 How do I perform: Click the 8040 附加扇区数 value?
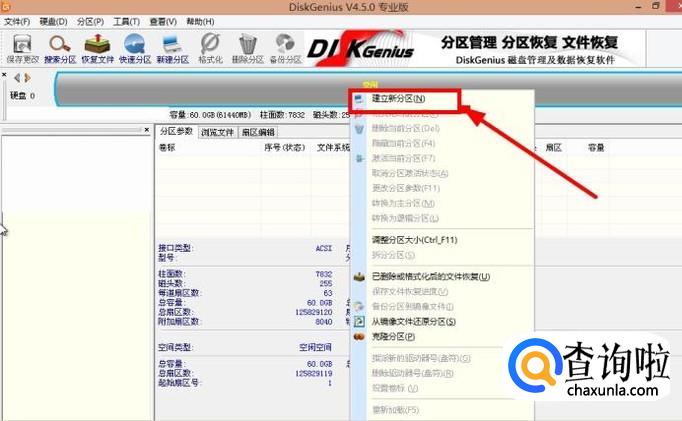(324, 322)
